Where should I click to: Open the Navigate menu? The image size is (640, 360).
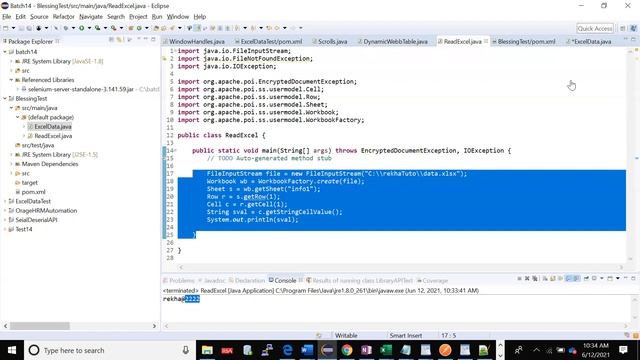[91, 17]
